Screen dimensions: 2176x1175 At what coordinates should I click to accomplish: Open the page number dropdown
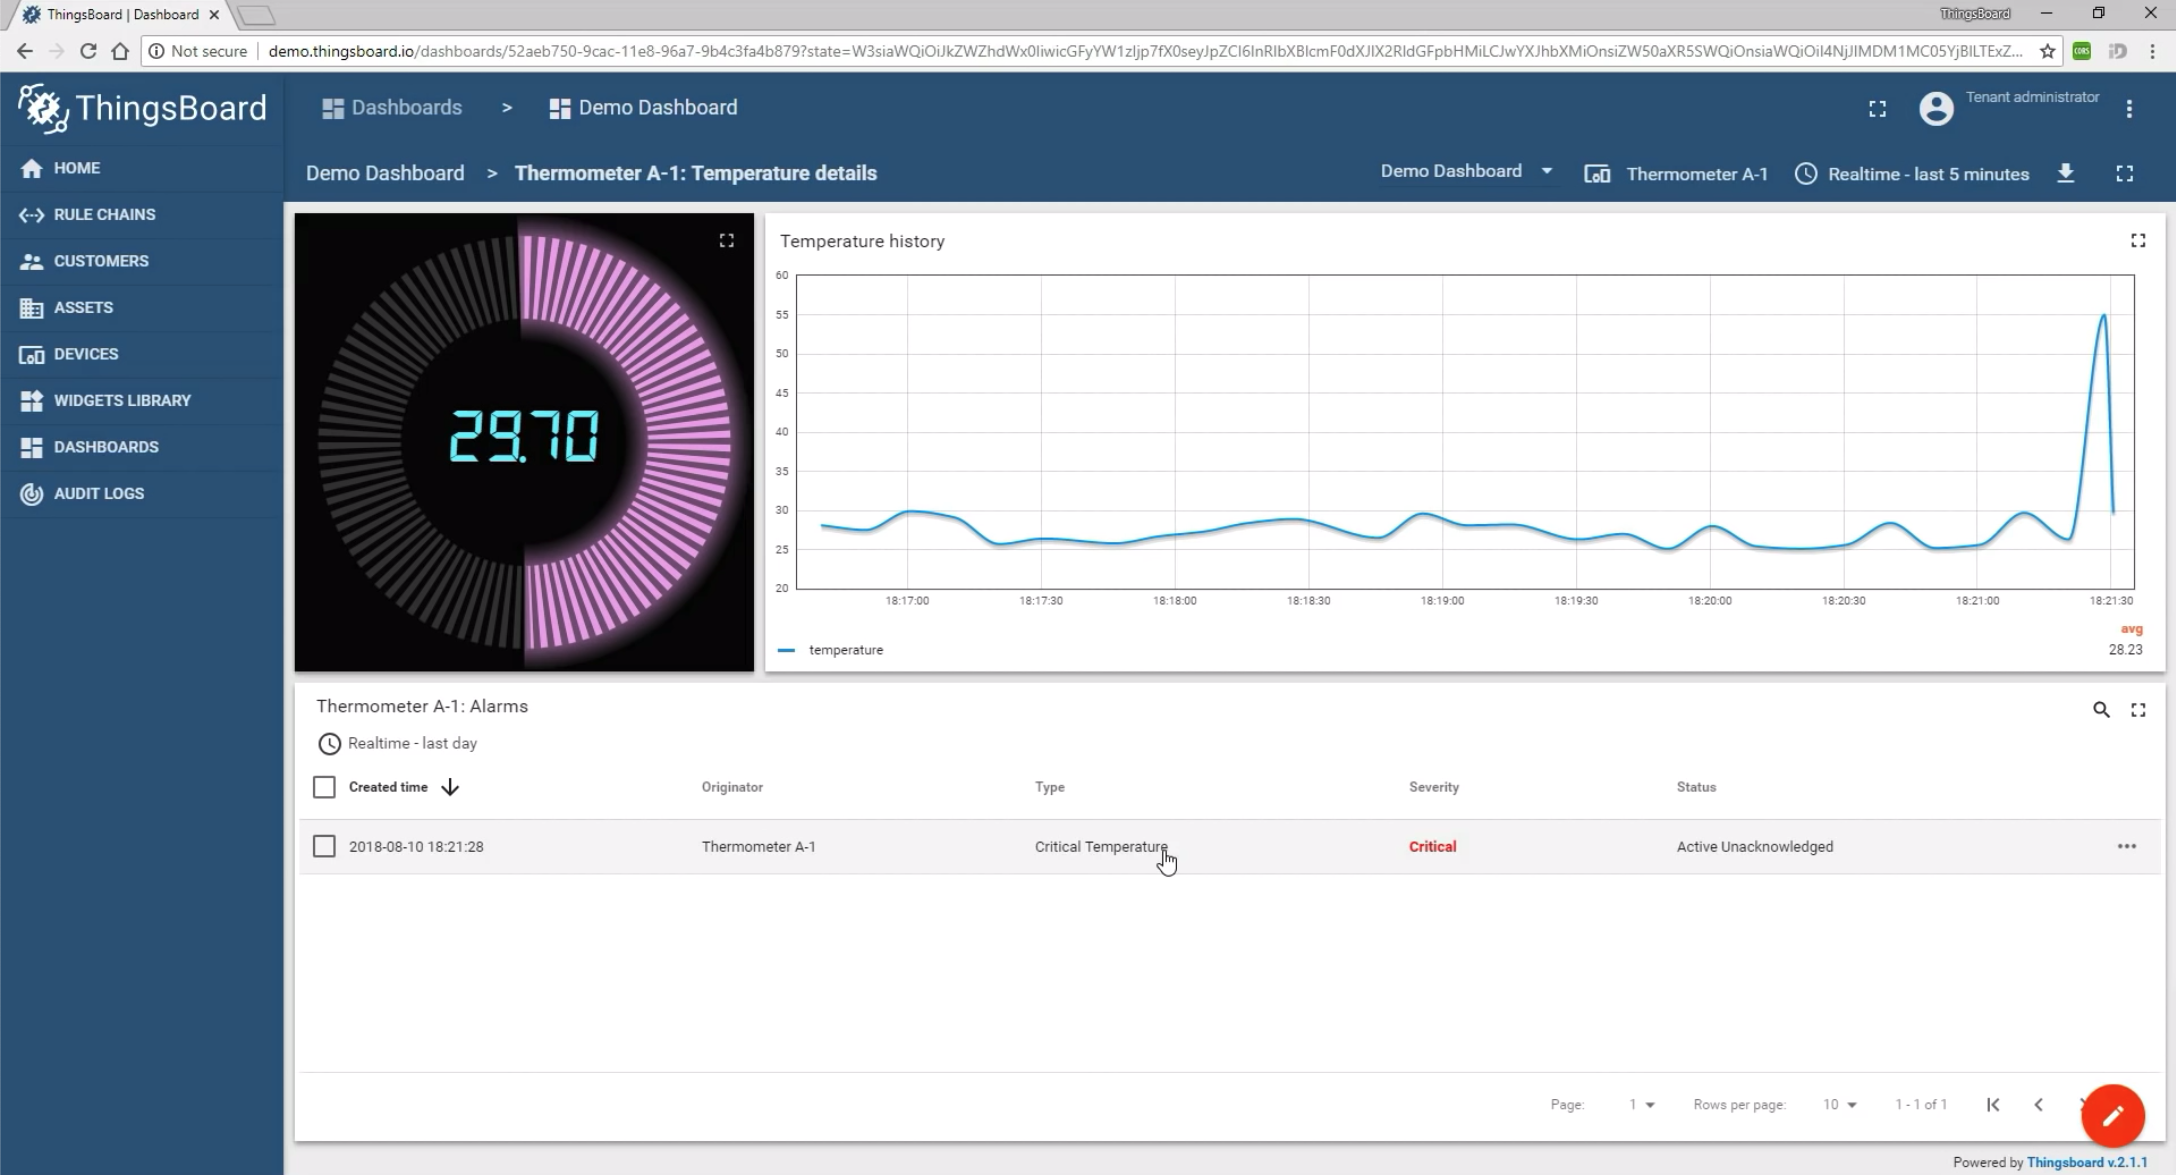coord(1641,1104)
